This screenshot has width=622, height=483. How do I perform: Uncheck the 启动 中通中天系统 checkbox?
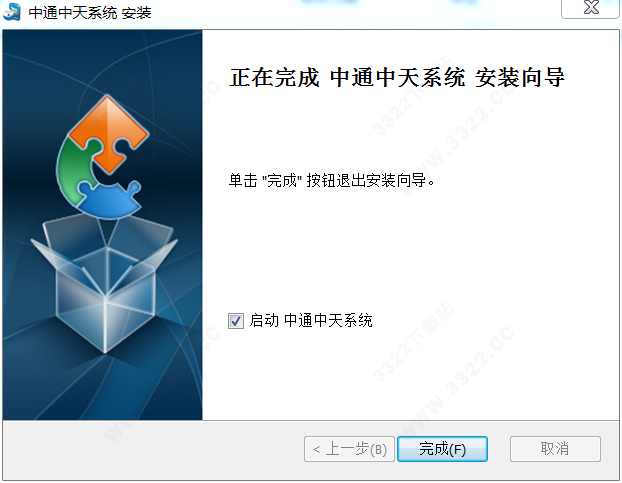point(236,321)
